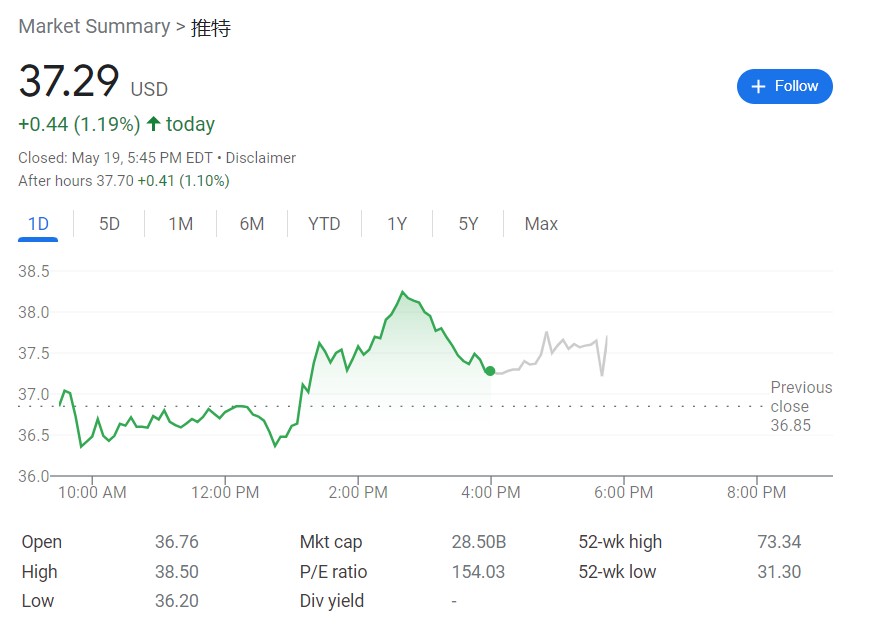The width and height of the screenshot is (883, 635).
Task: Switch to 5Y chart range
Action: point(468,224)
